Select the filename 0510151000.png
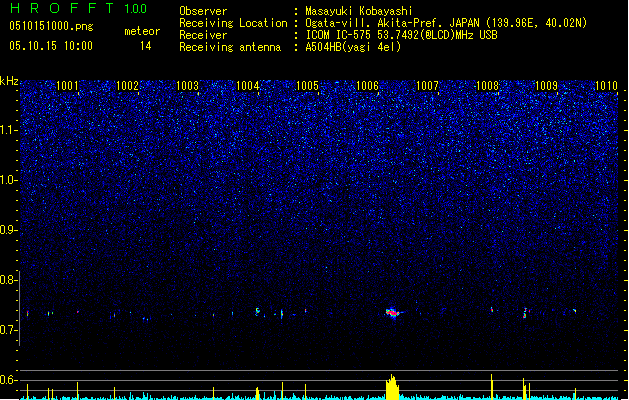Viewport: 629px width, 400px height. click(x=51, y=26)
